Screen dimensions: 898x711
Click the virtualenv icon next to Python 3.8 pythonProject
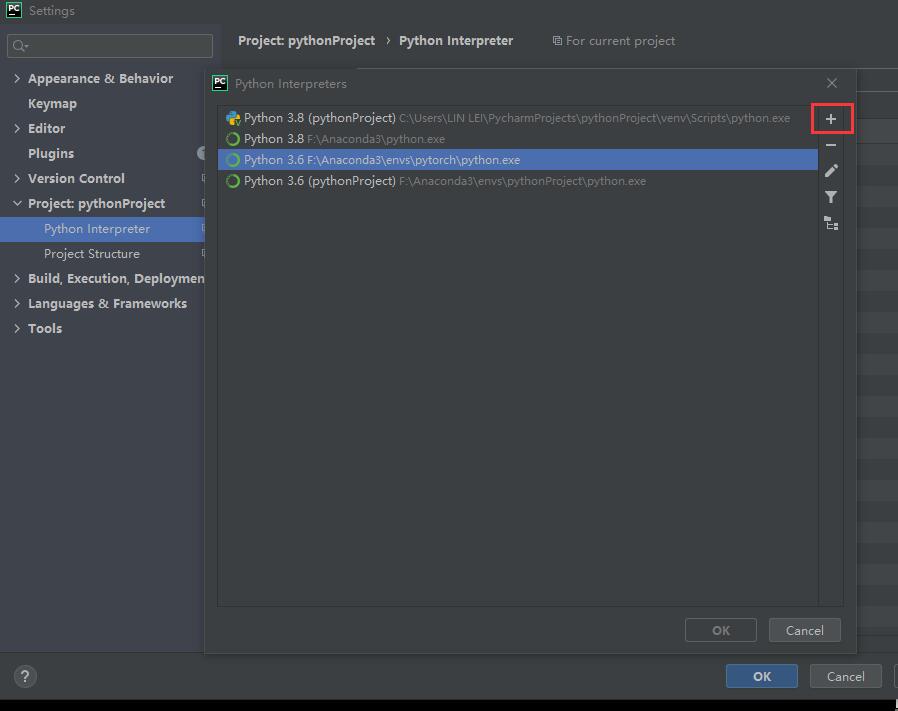(x=233, y=117)
